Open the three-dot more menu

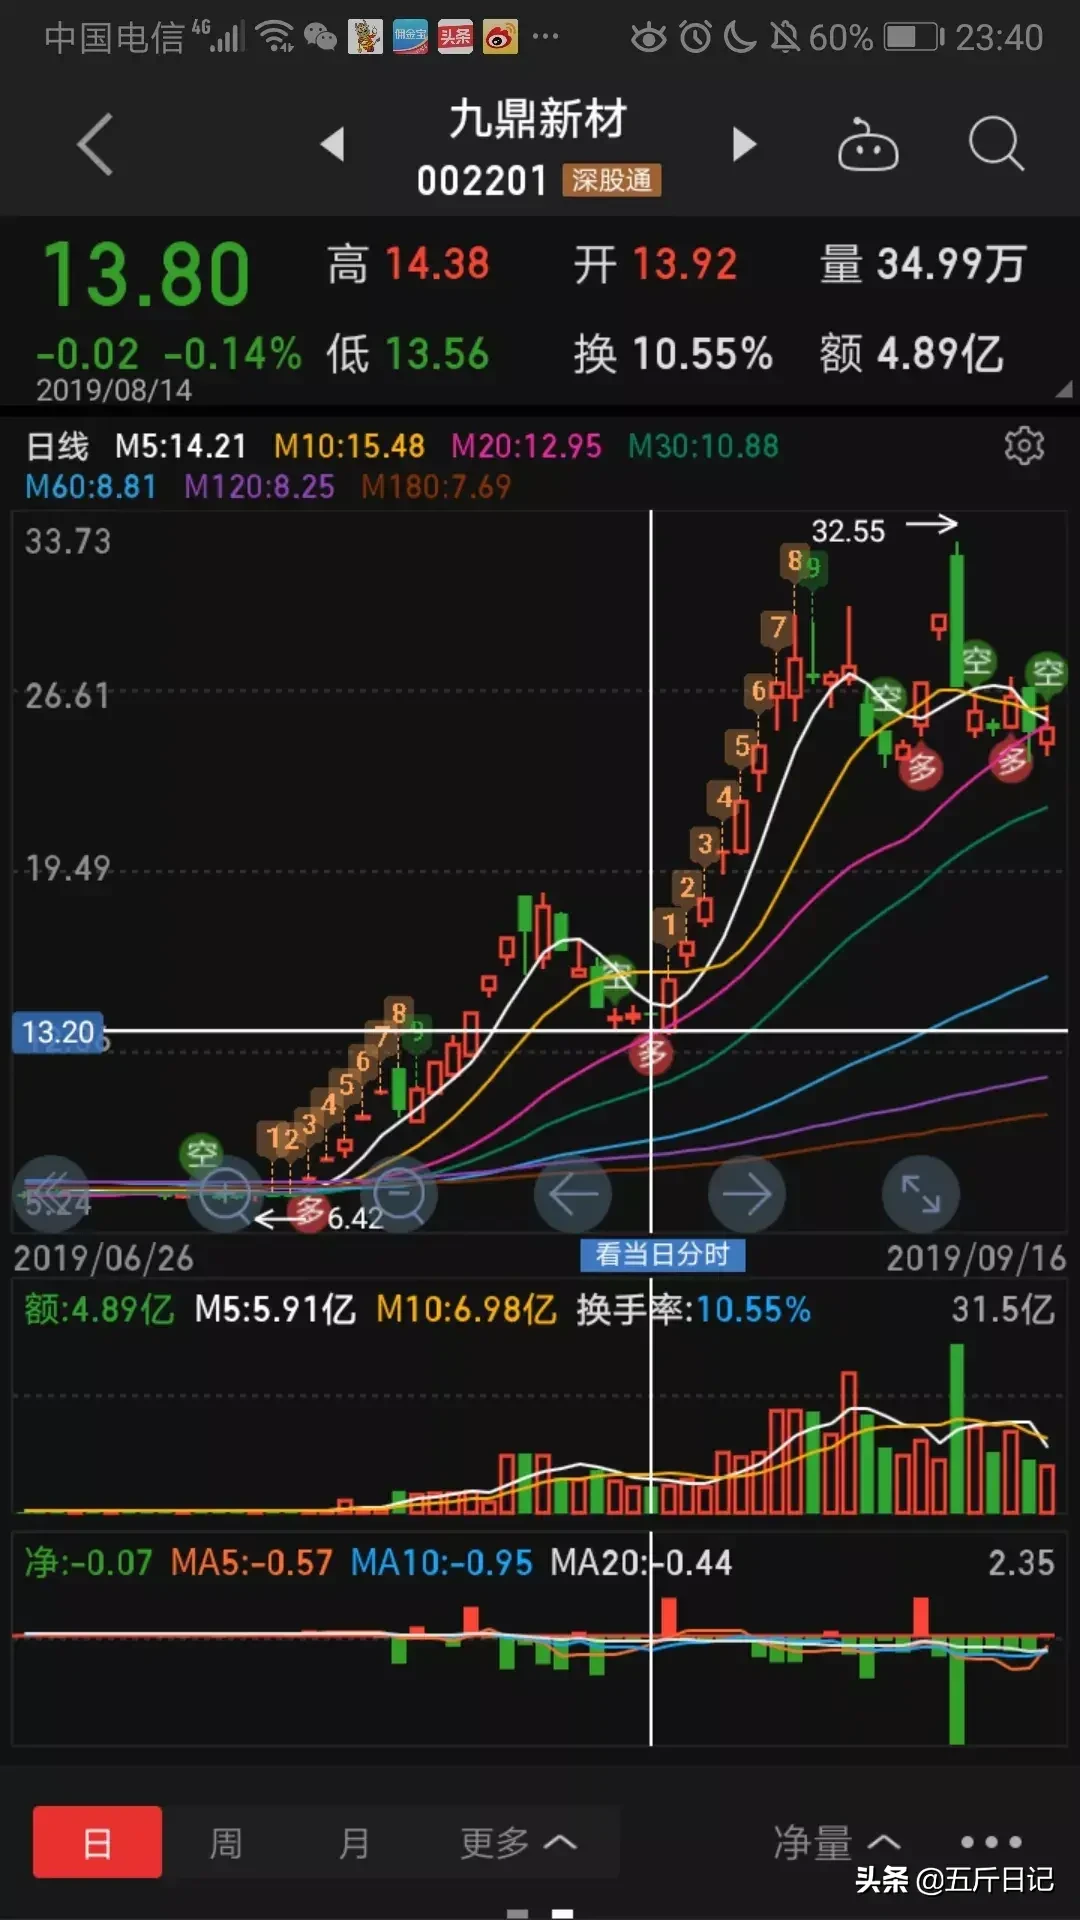(991, 1842)
